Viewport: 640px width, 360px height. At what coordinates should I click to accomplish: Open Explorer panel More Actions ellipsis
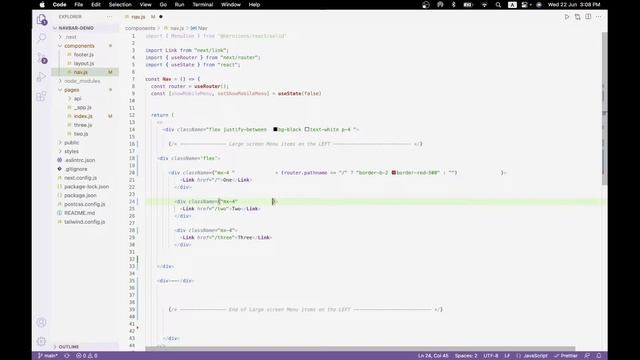pyautogui.click(x=109, y=17)
